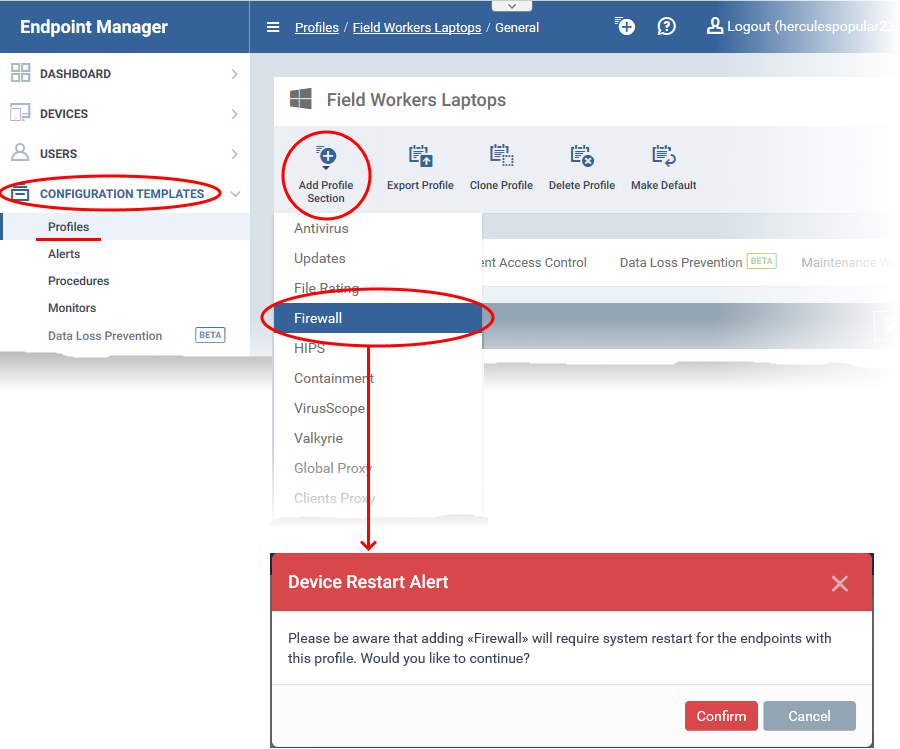Select Valkyrie from the dropdown list
The height and width of the screenshot is (749, 900).
378,438
